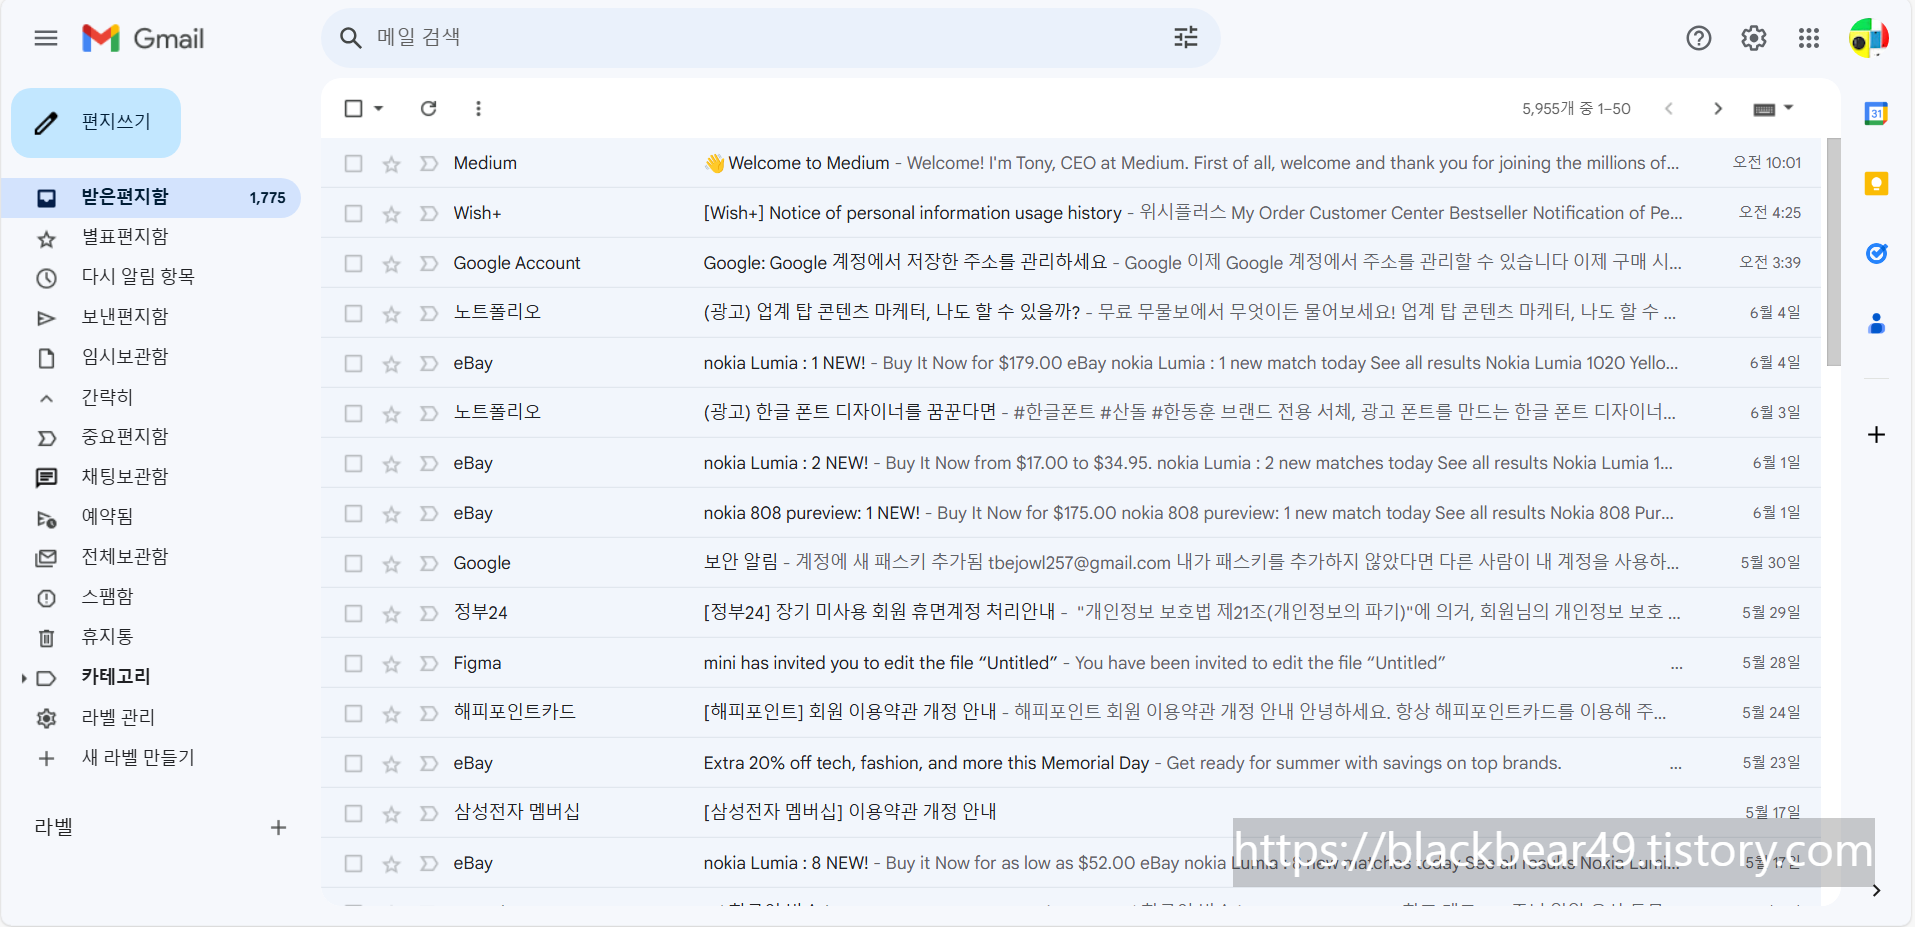This screenshot has height=927, width=1915.
Task: Open the Figma invitation email
Action: 1070,663
